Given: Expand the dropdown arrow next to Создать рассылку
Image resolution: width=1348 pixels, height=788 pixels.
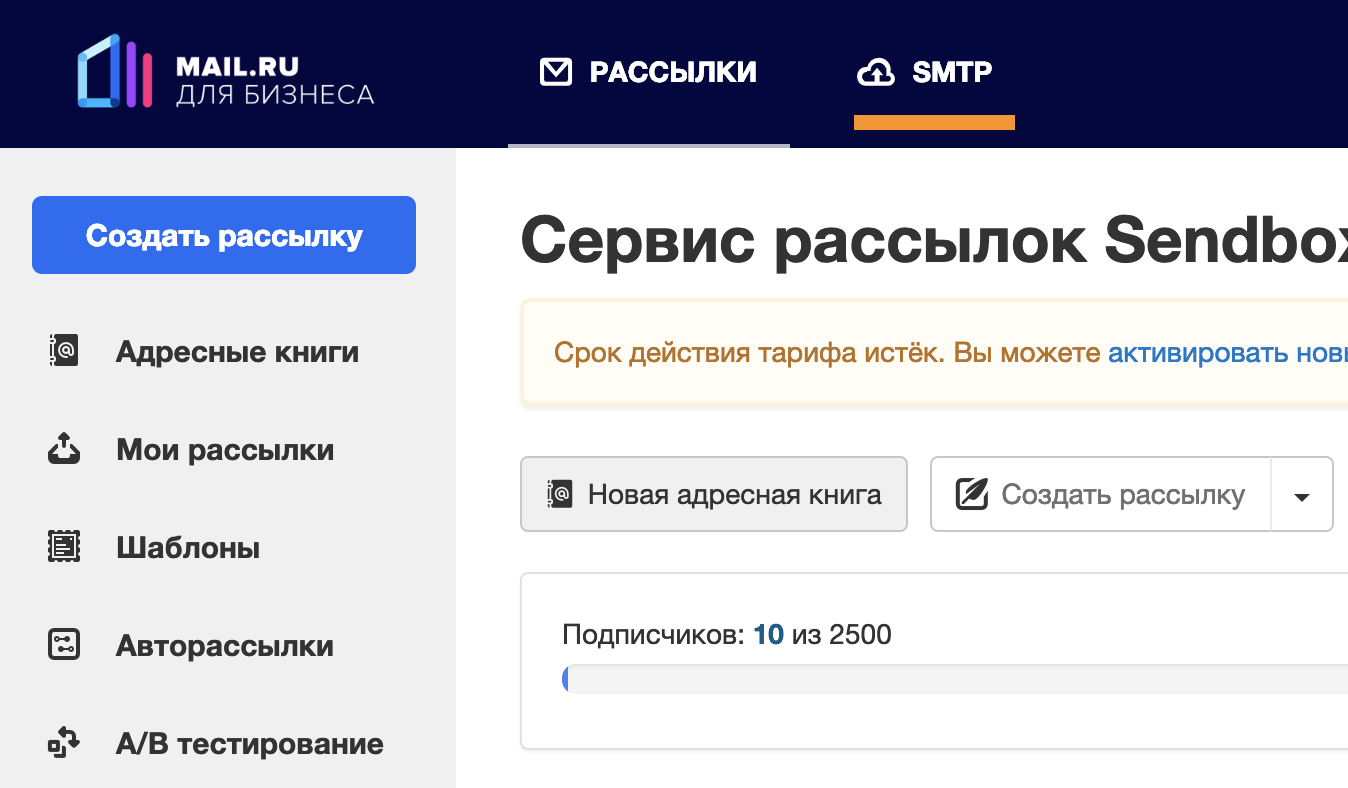Looking at the screenshot, I should click(1302, 495).
